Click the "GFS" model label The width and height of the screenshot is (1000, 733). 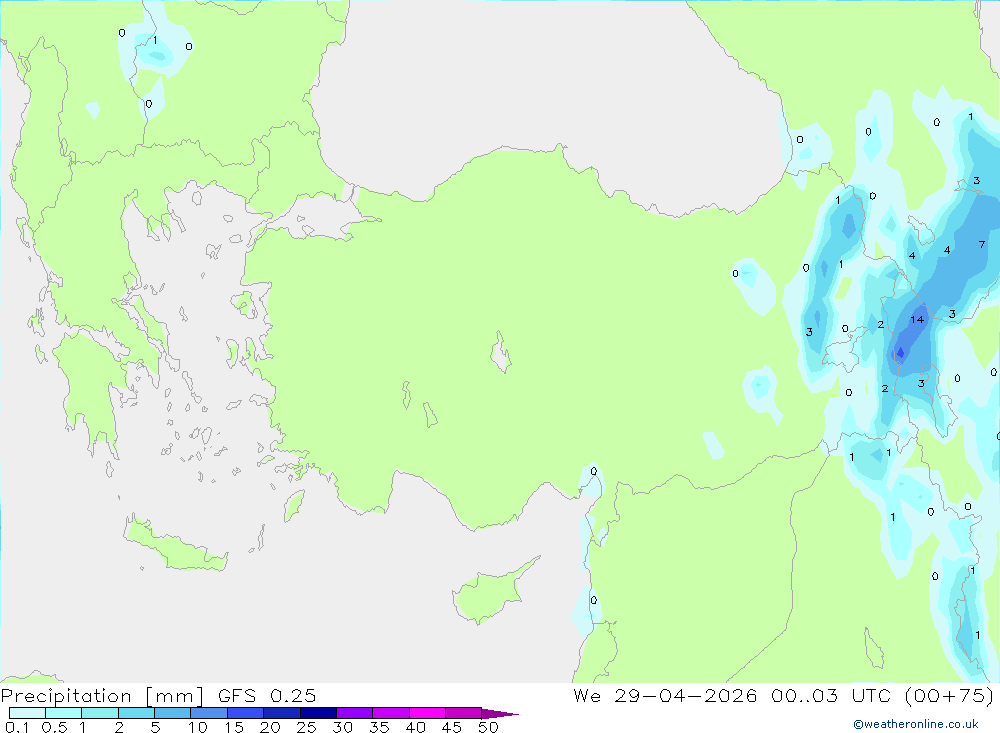pos(237,696)
